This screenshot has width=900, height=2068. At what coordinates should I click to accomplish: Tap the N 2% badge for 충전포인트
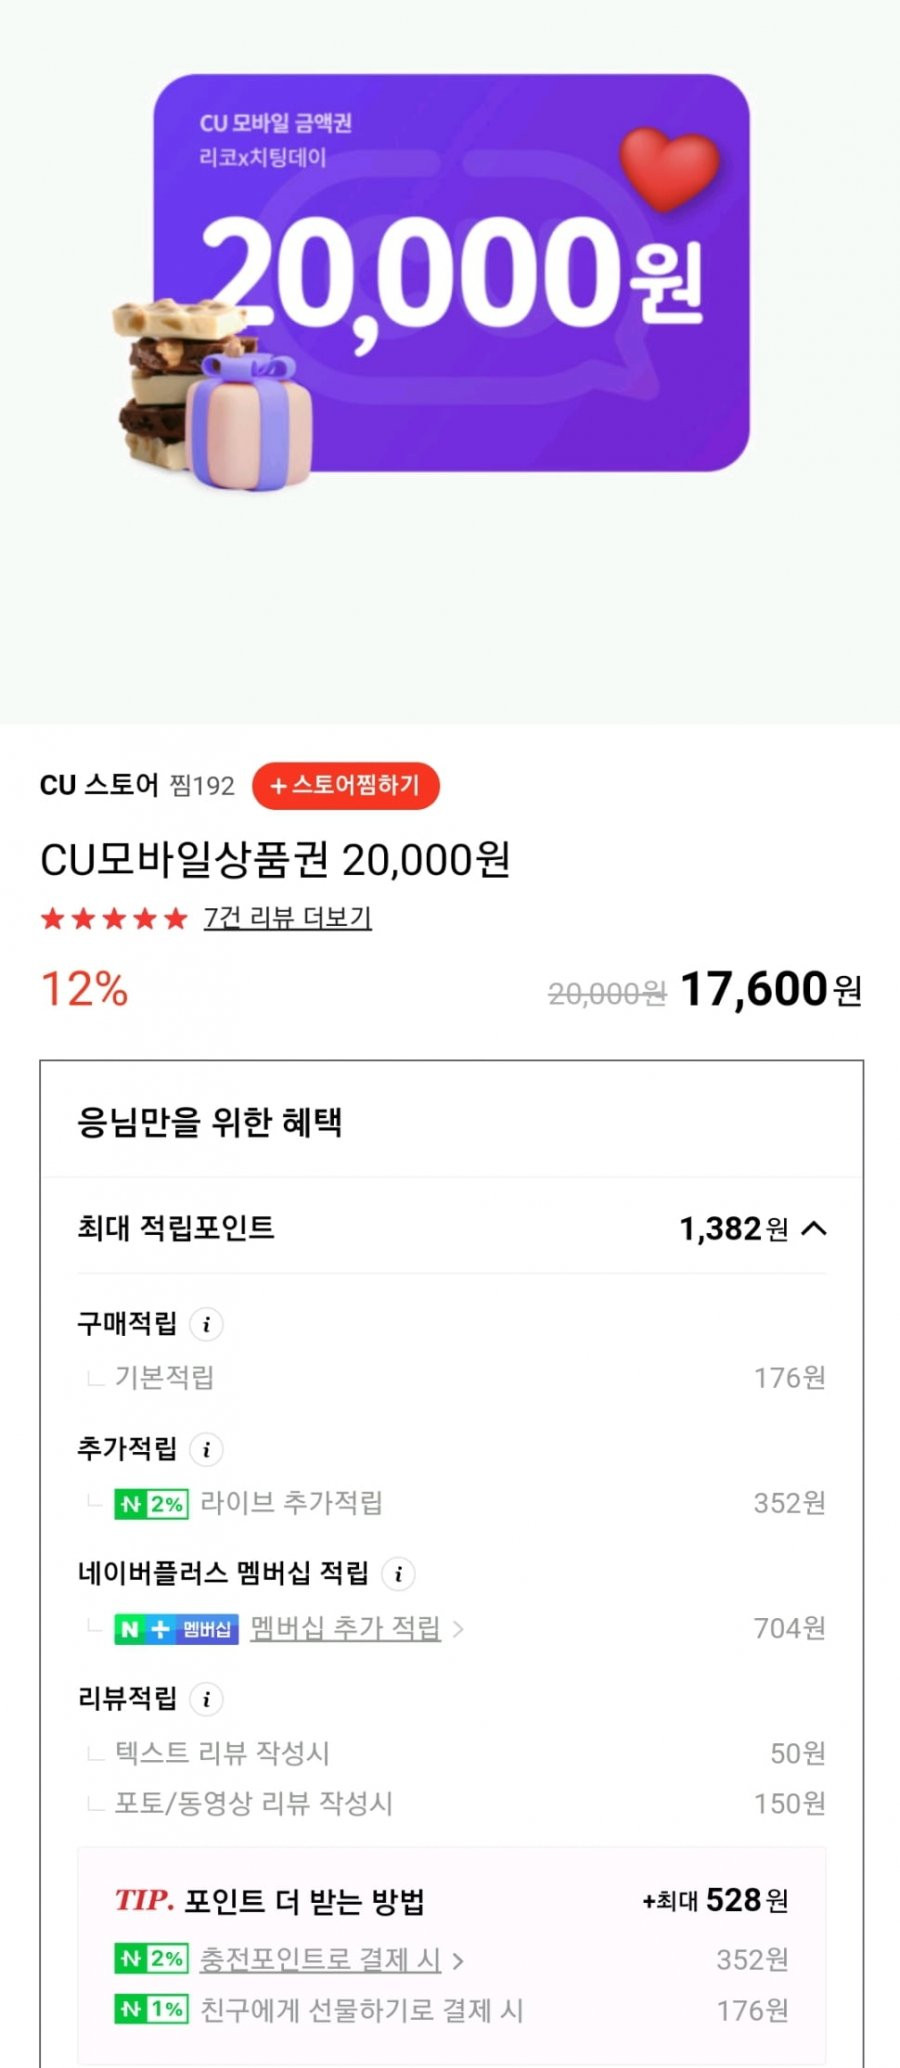pos(152,1959)
